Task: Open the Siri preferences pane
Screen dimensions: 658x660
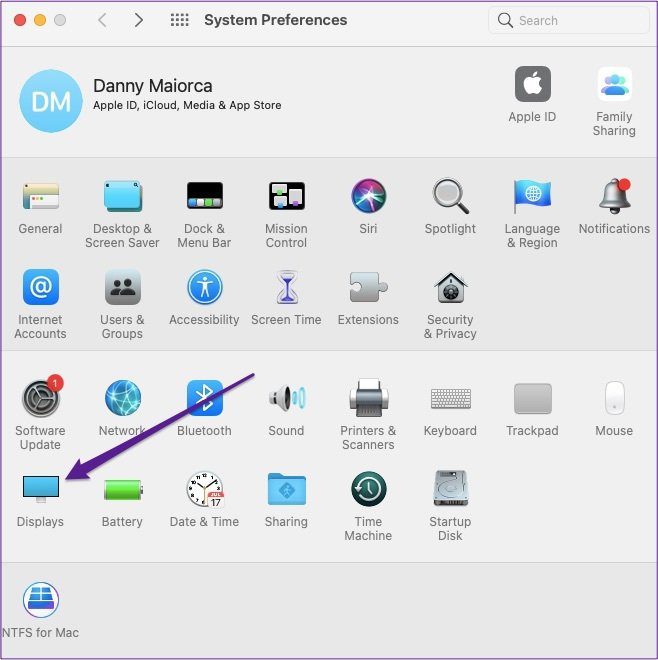Action: pos(368,196)
